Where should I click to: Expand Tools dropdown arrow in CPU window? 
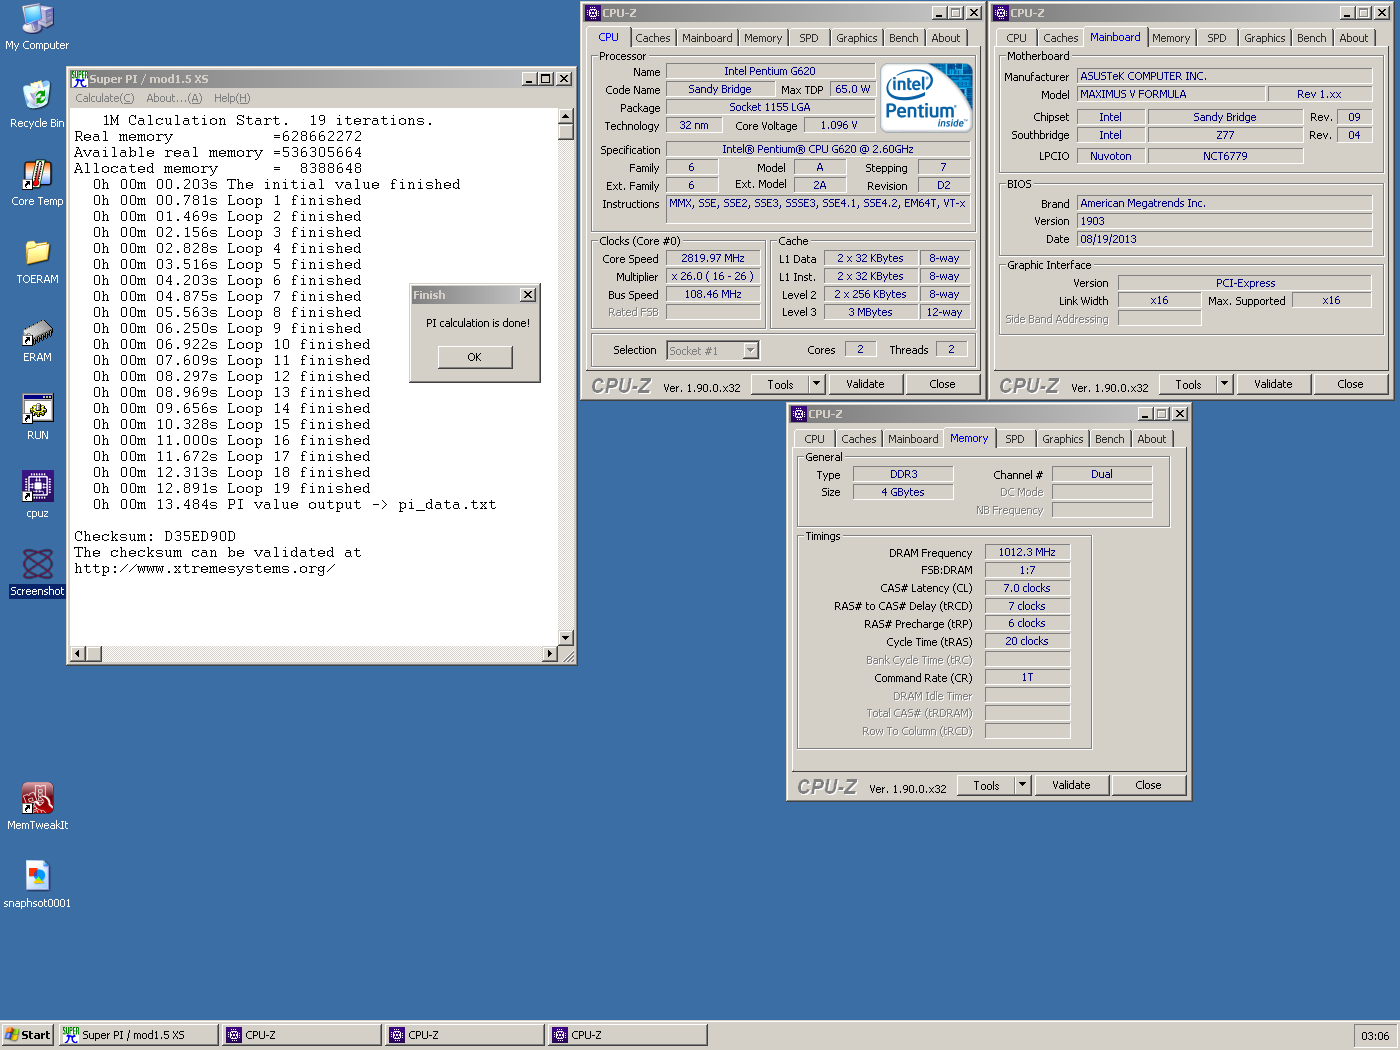tap(817, 384)
